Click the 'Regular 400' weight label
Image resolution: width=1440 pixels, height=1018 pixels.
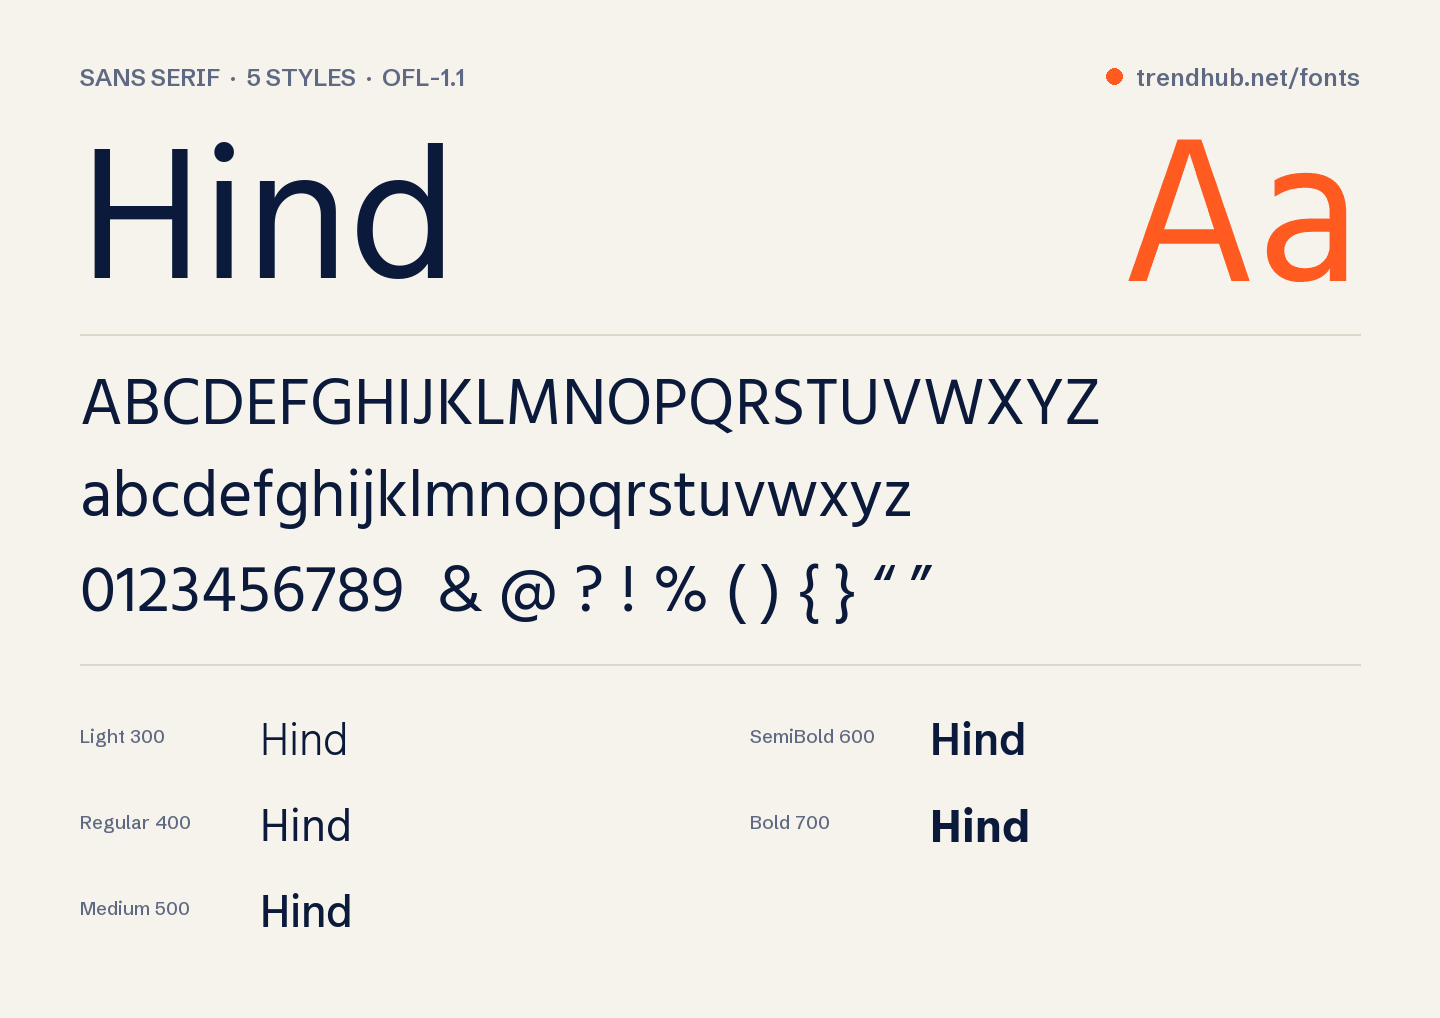tap(135, 823)
